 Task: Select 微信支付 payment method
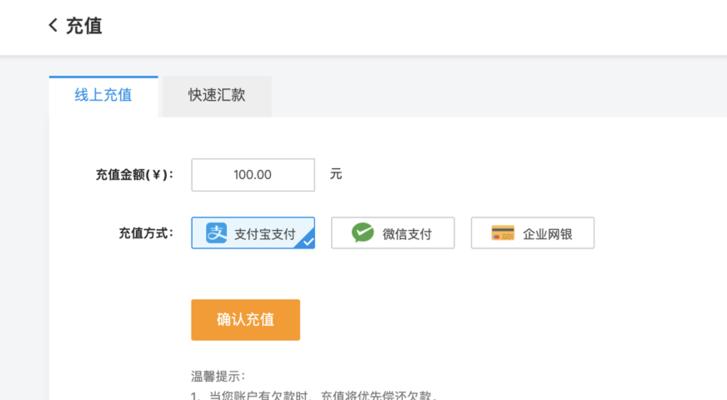pos(393,233)
